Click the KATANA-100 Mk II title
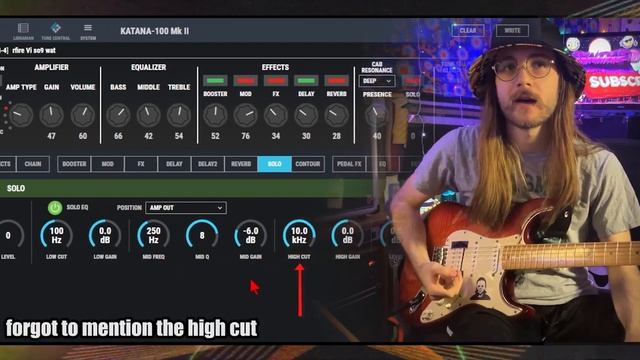Screen dimensions: 640x360 (154, 31)
